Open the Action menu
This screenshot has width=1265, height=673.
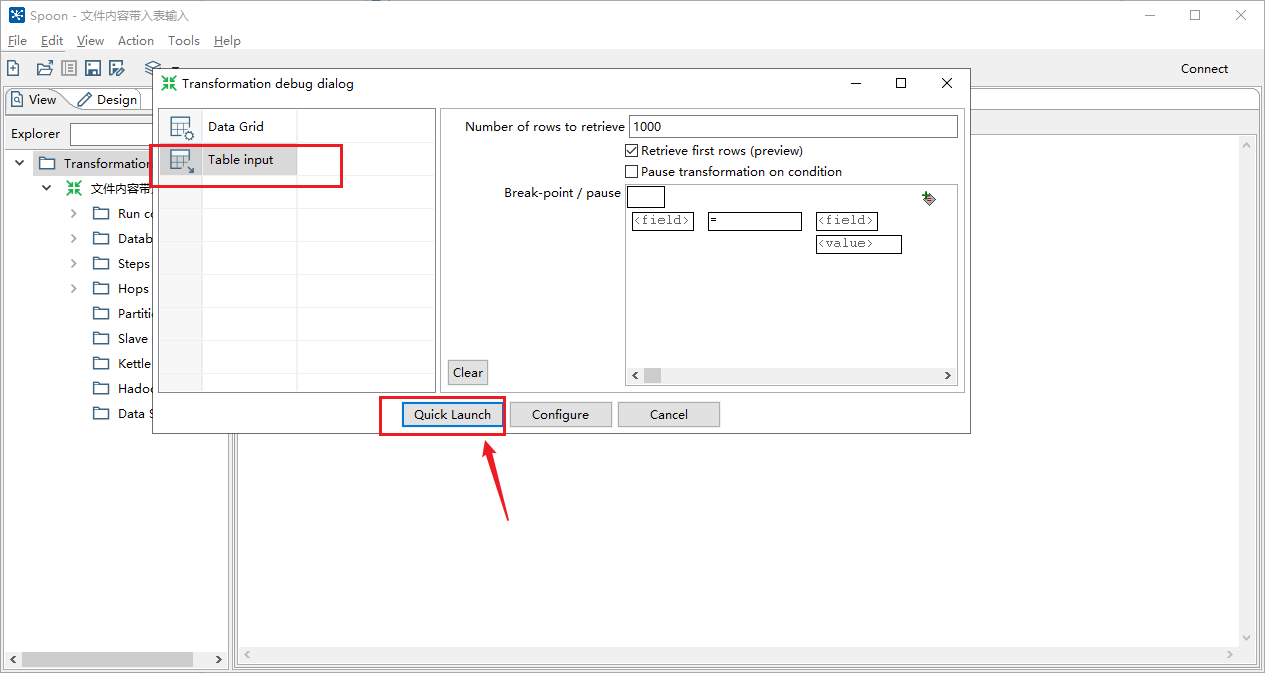(136, 41)
